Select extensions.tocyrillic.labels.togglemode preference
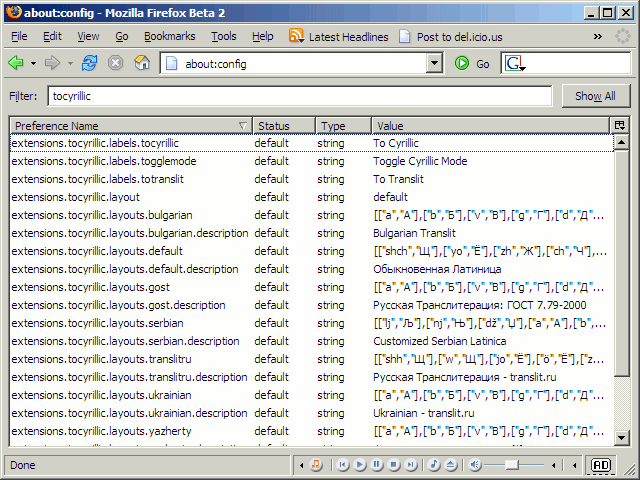 click(312, 161)
